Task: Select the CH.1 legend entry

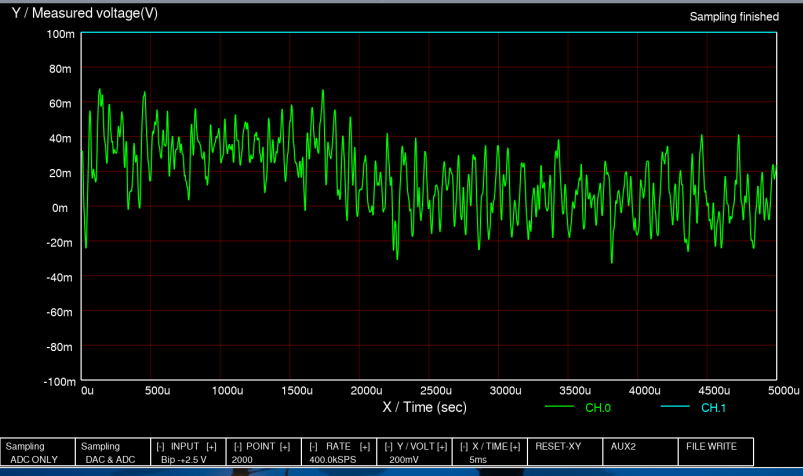Action: (x=713, y=408)
